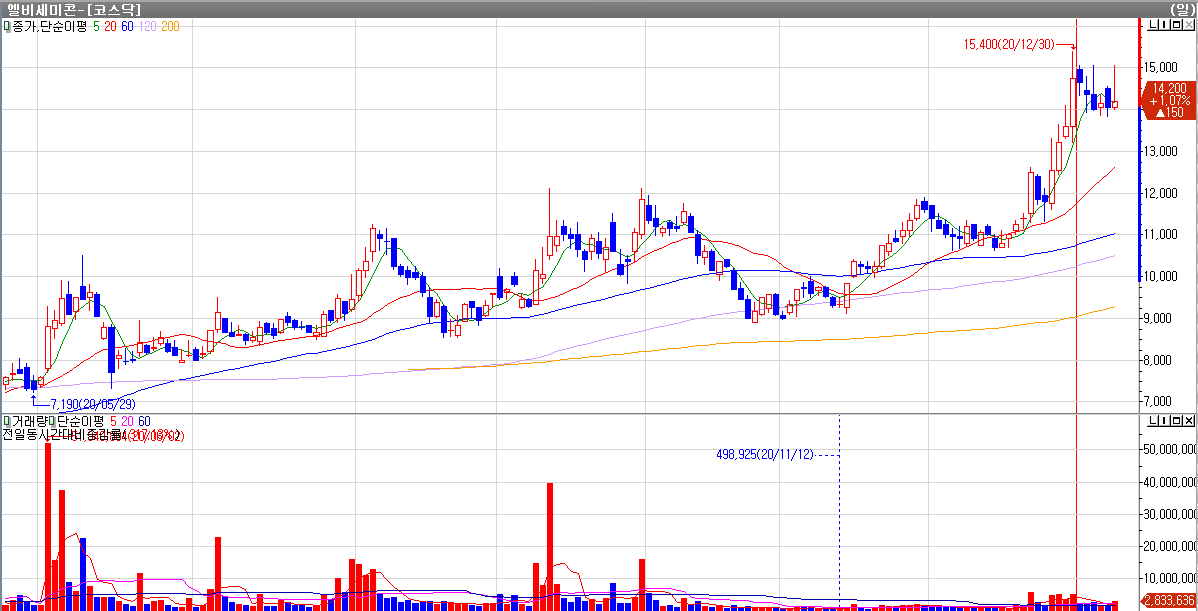This screenshot has width=1198, height=611.
Task: Click the 498,925(20/11/12) volume annotation
Action: (765, 454)
